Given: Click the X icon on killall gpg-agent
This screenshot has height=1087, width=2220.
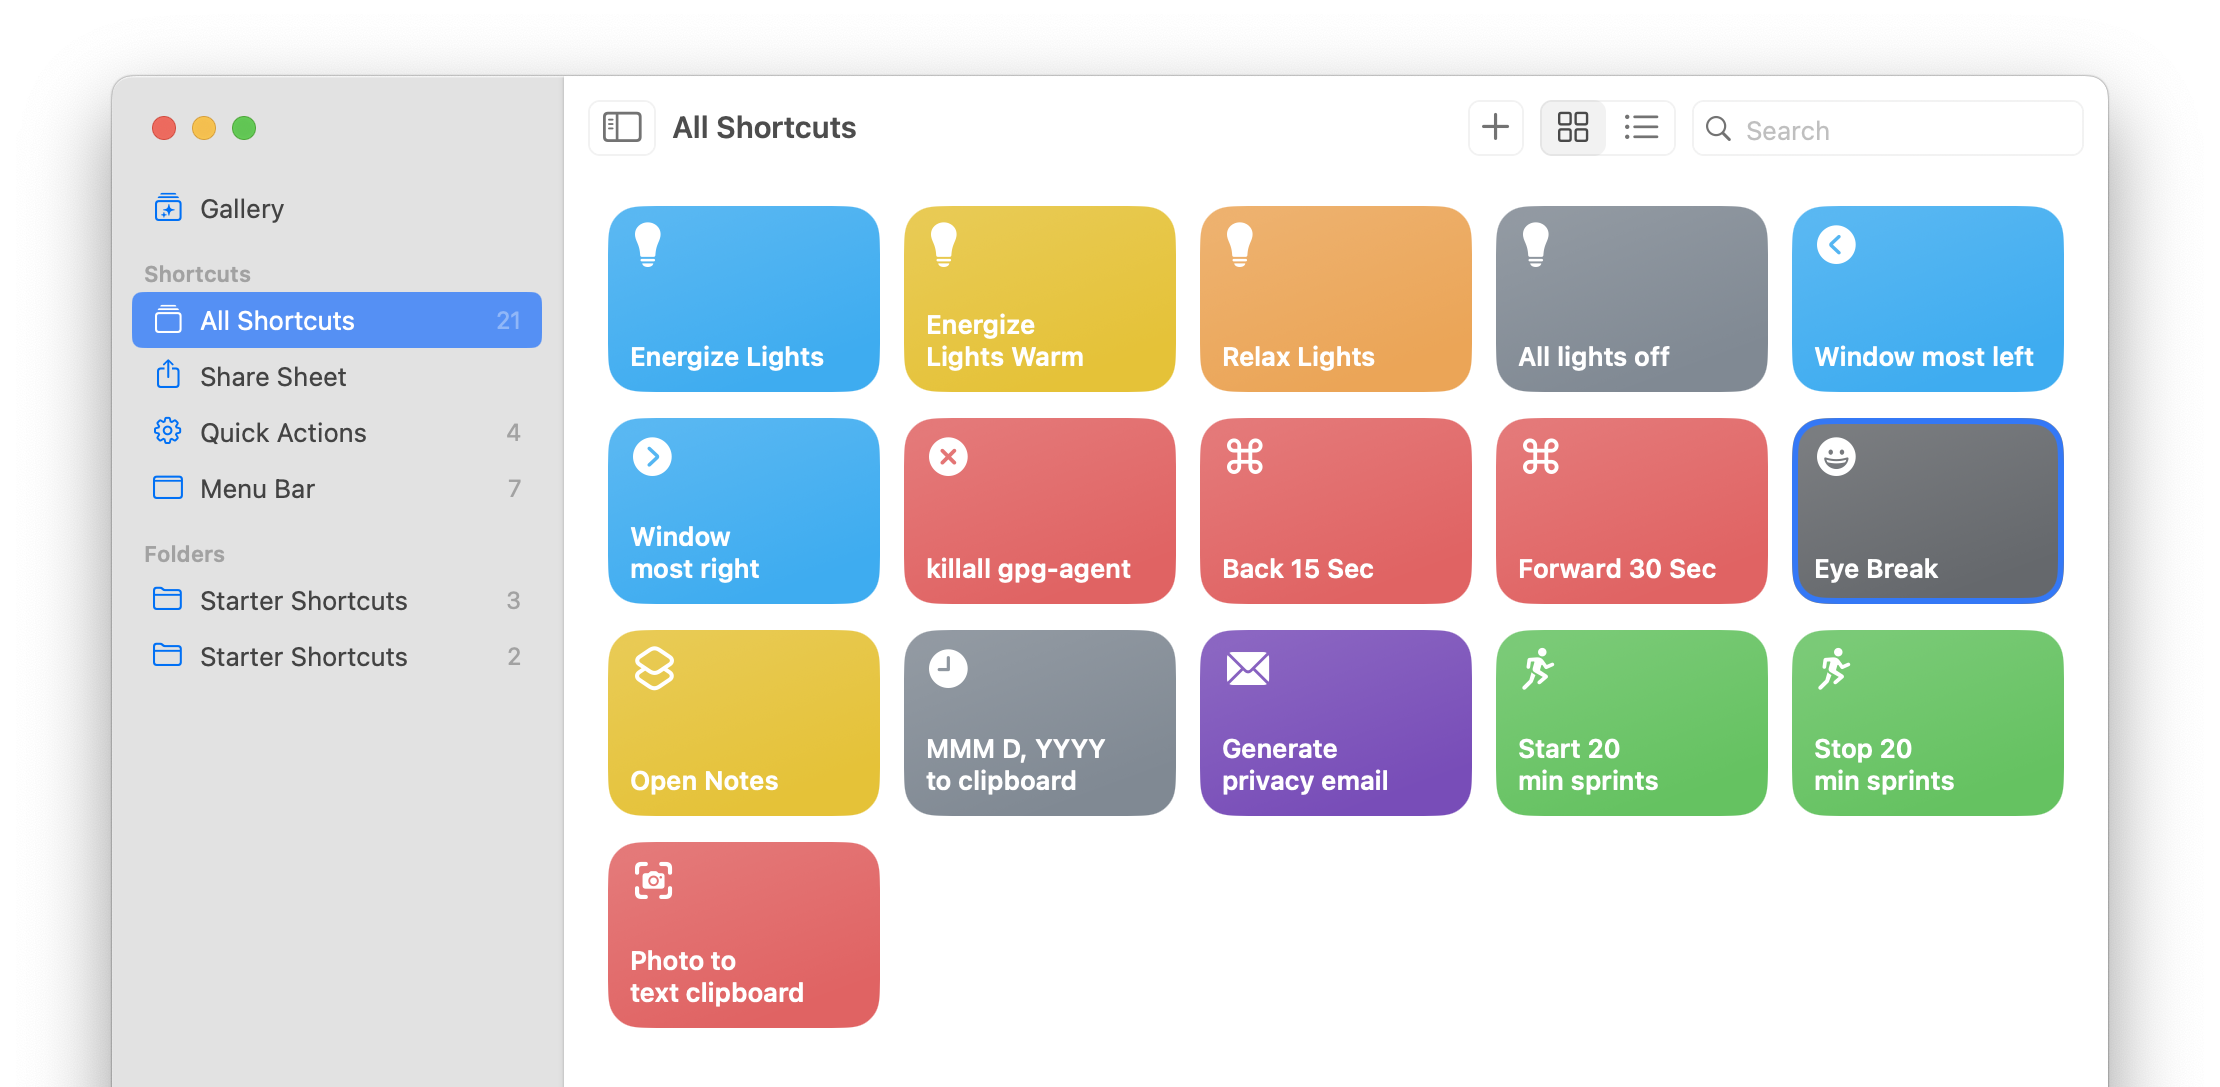Looking at the screenshot, I should 948,457.
